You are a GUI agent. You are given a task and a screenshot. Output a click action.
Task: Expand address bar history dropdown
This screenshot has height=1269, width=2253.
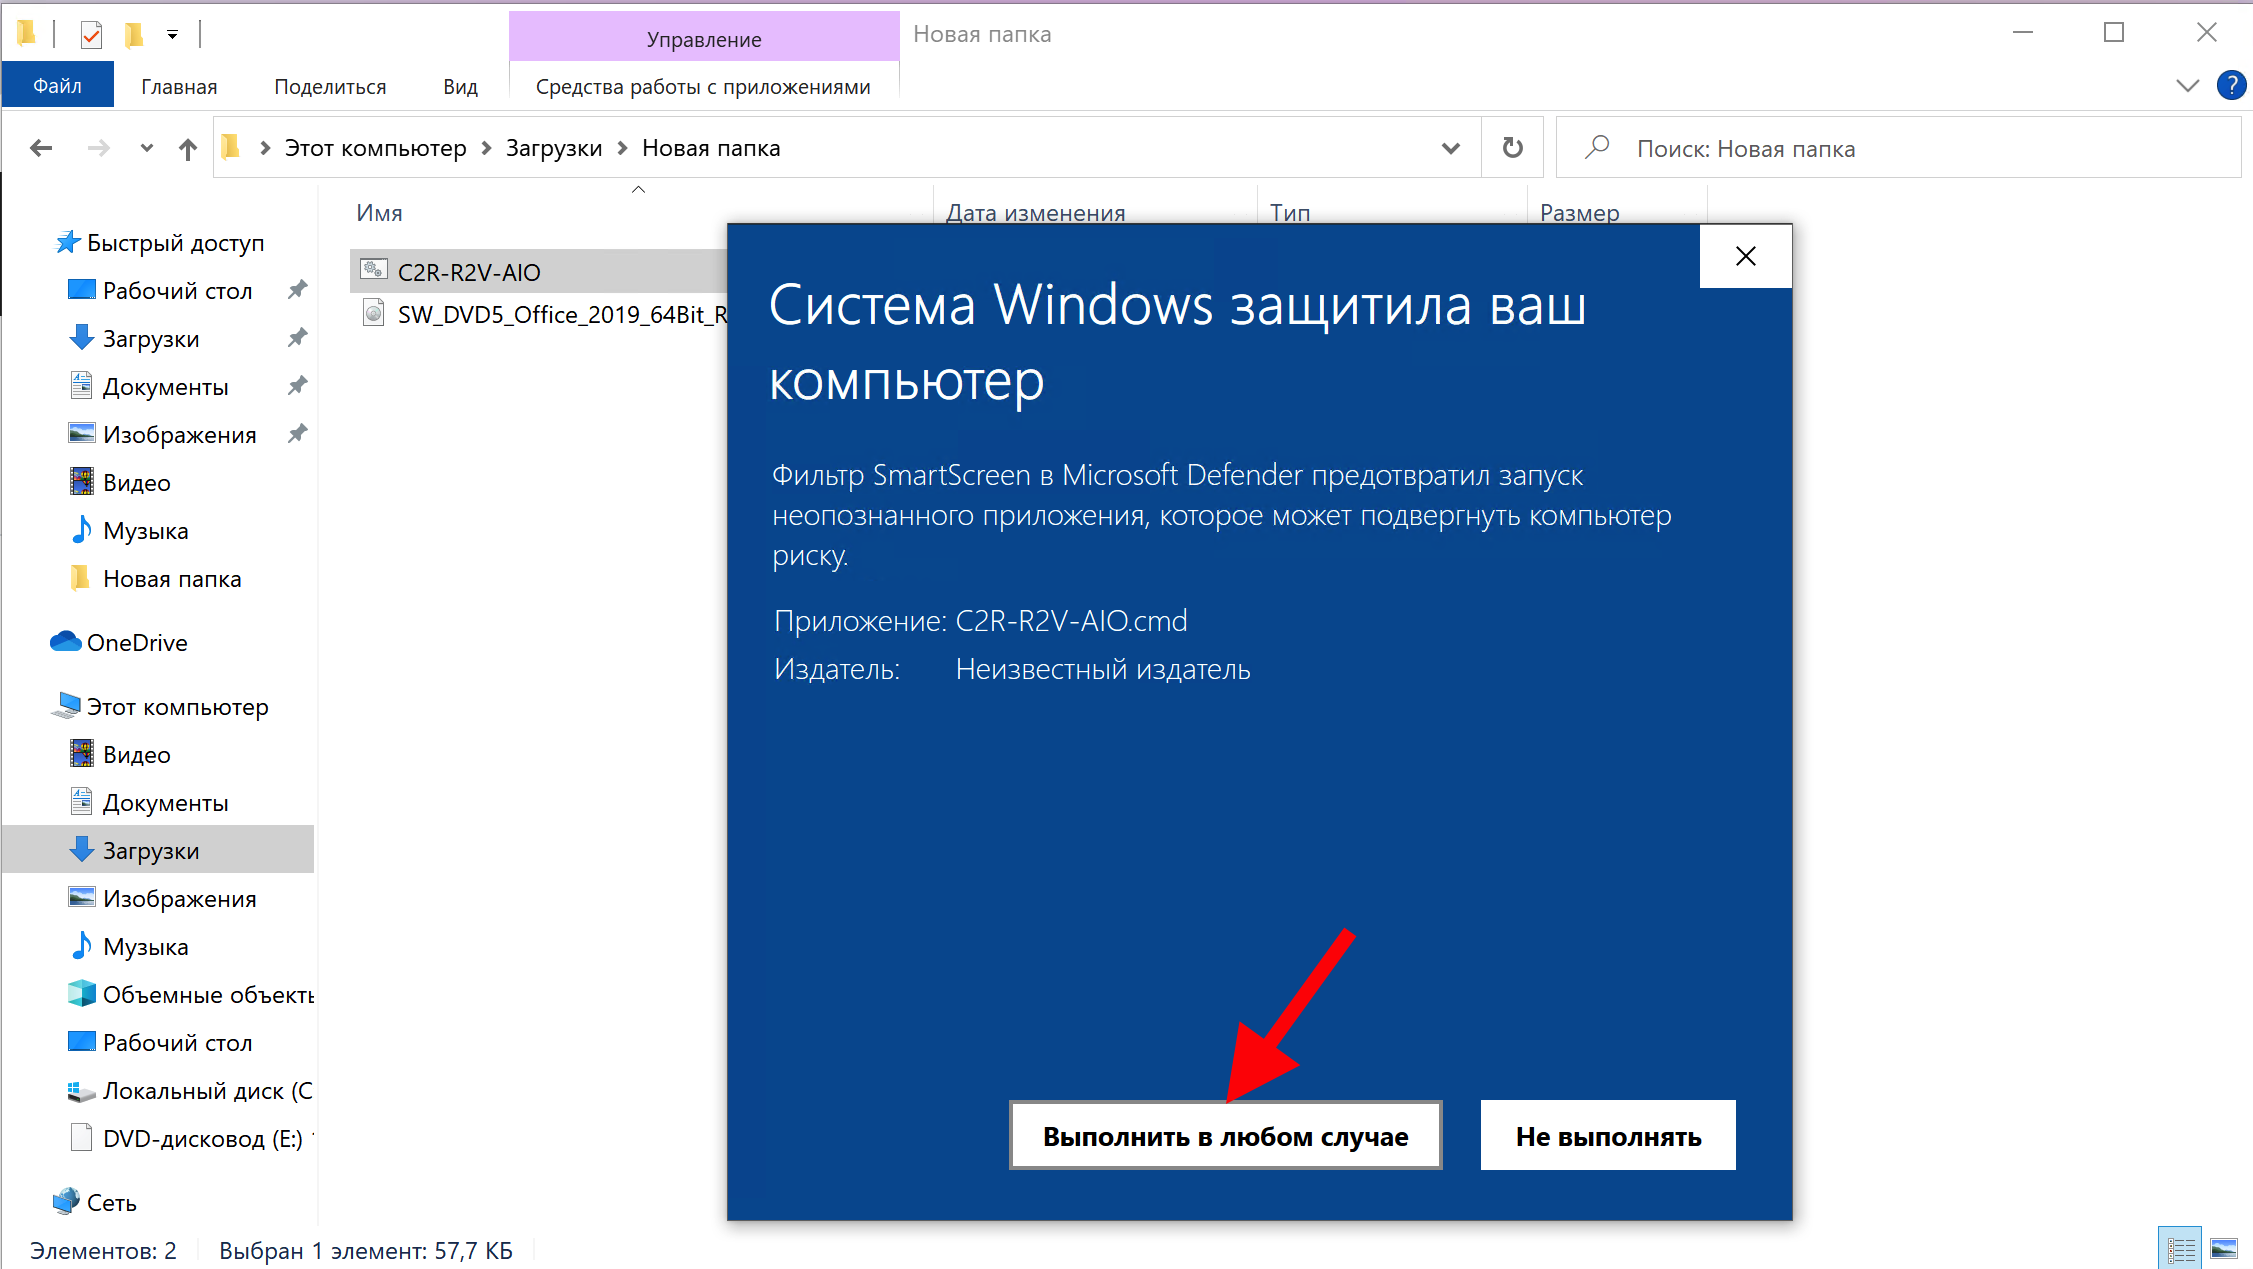click(x=1451, y=148)
